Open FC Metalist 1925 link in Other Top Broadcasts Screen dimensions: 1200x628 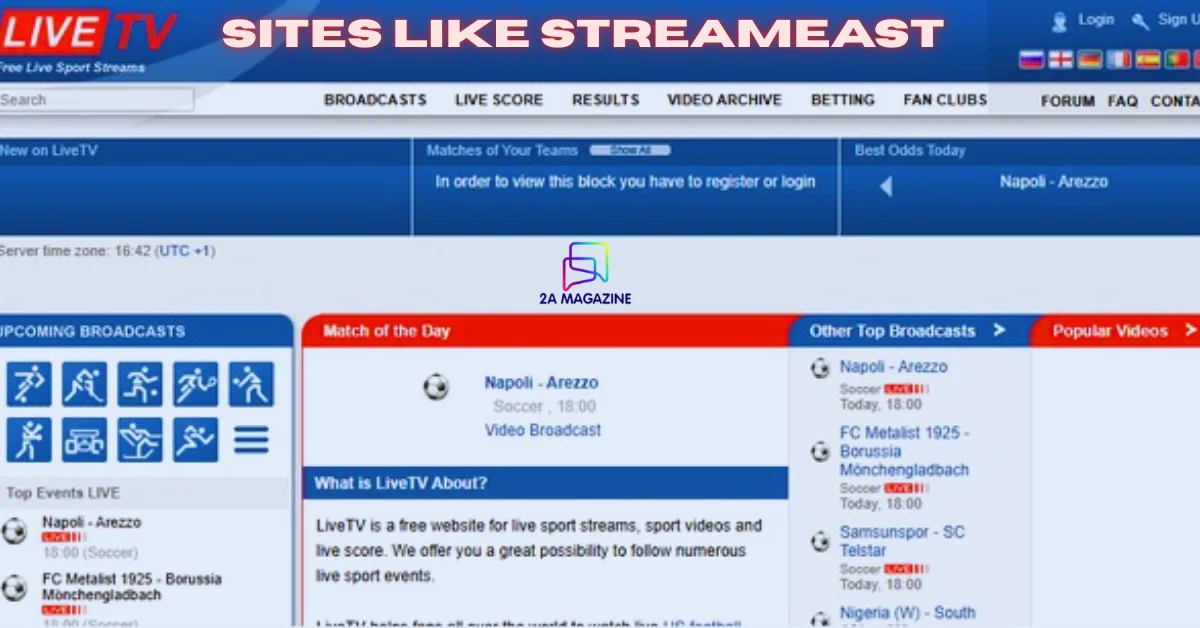(x=904, y=451)
